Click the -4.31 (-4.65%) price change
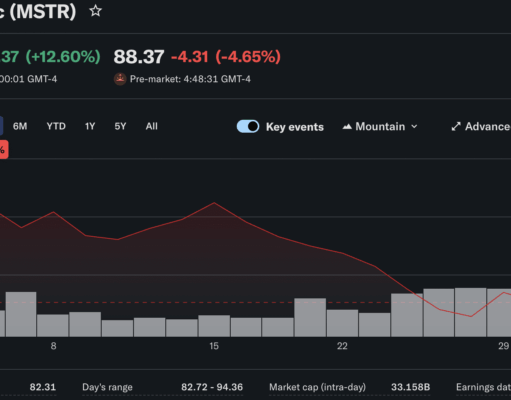 pyautogui.click(x=226, y=57)
